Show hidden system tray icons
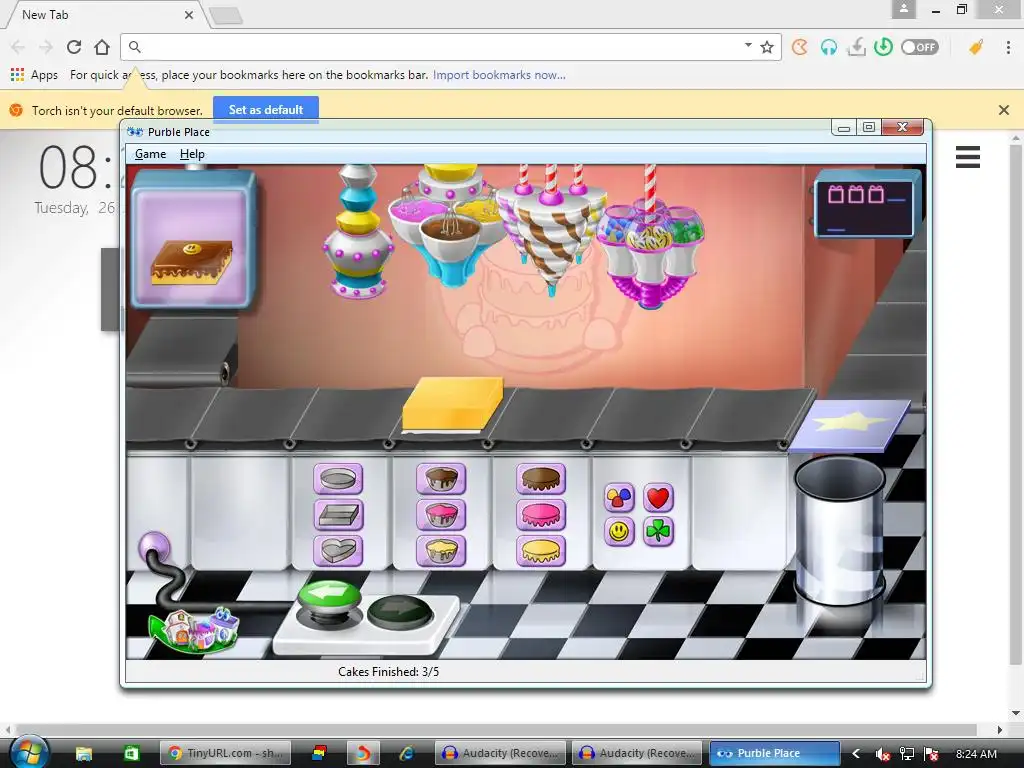1024x768 pixels. tap(856, 754)
